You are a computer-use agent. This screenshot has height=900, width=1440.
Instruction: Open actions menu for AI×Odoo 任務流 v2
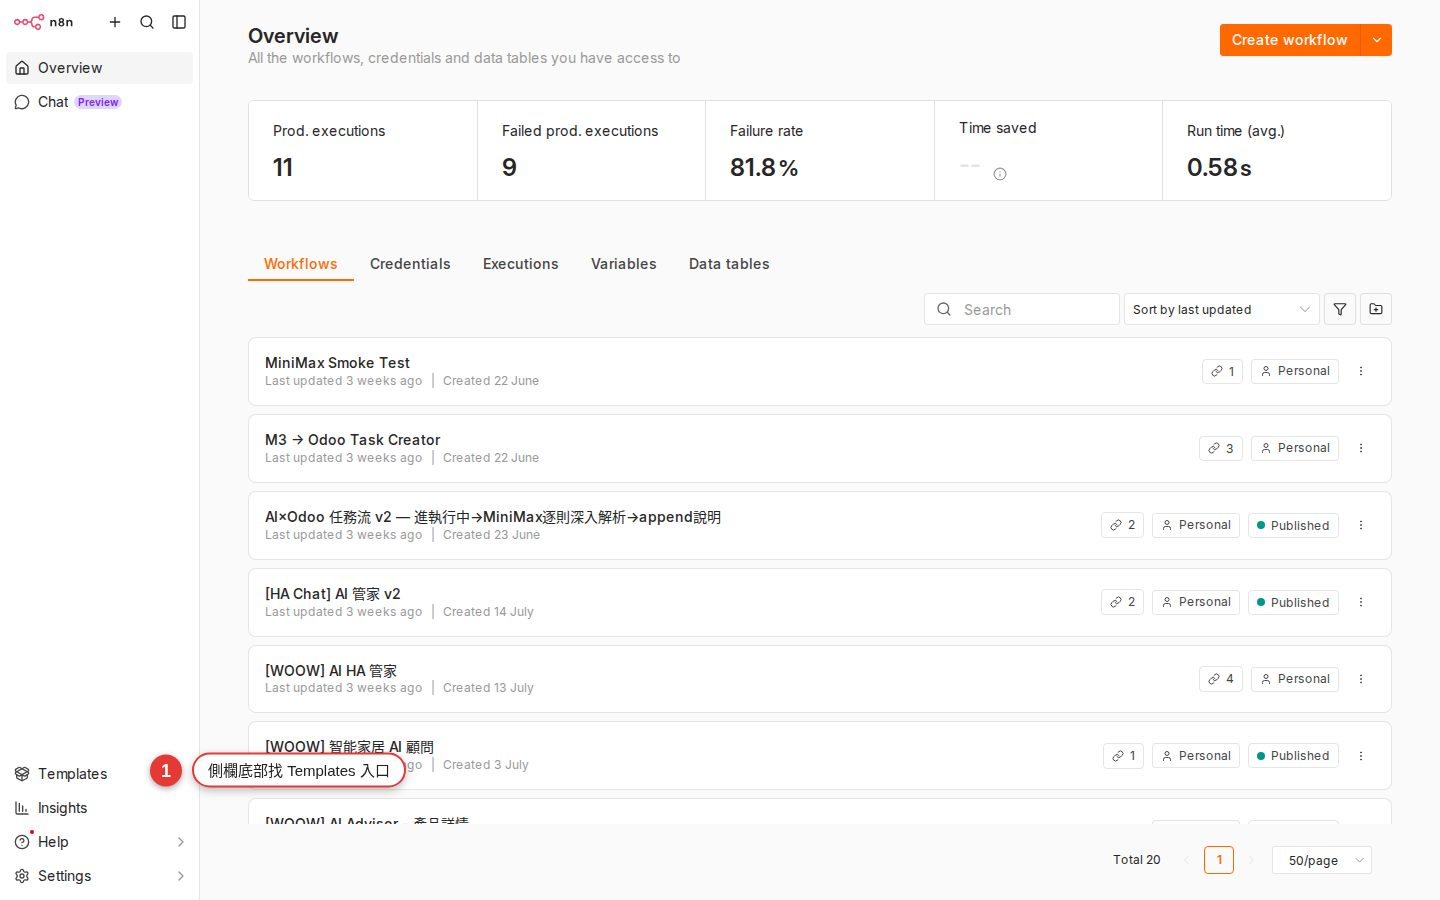click(x=1361, y=525)
